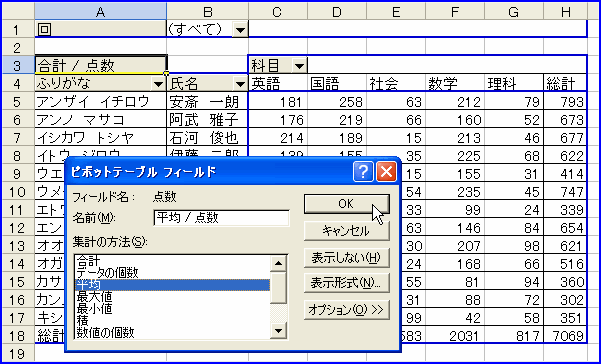Select データの個数 in the list
601x364 pixels.
tap(172, 273)
